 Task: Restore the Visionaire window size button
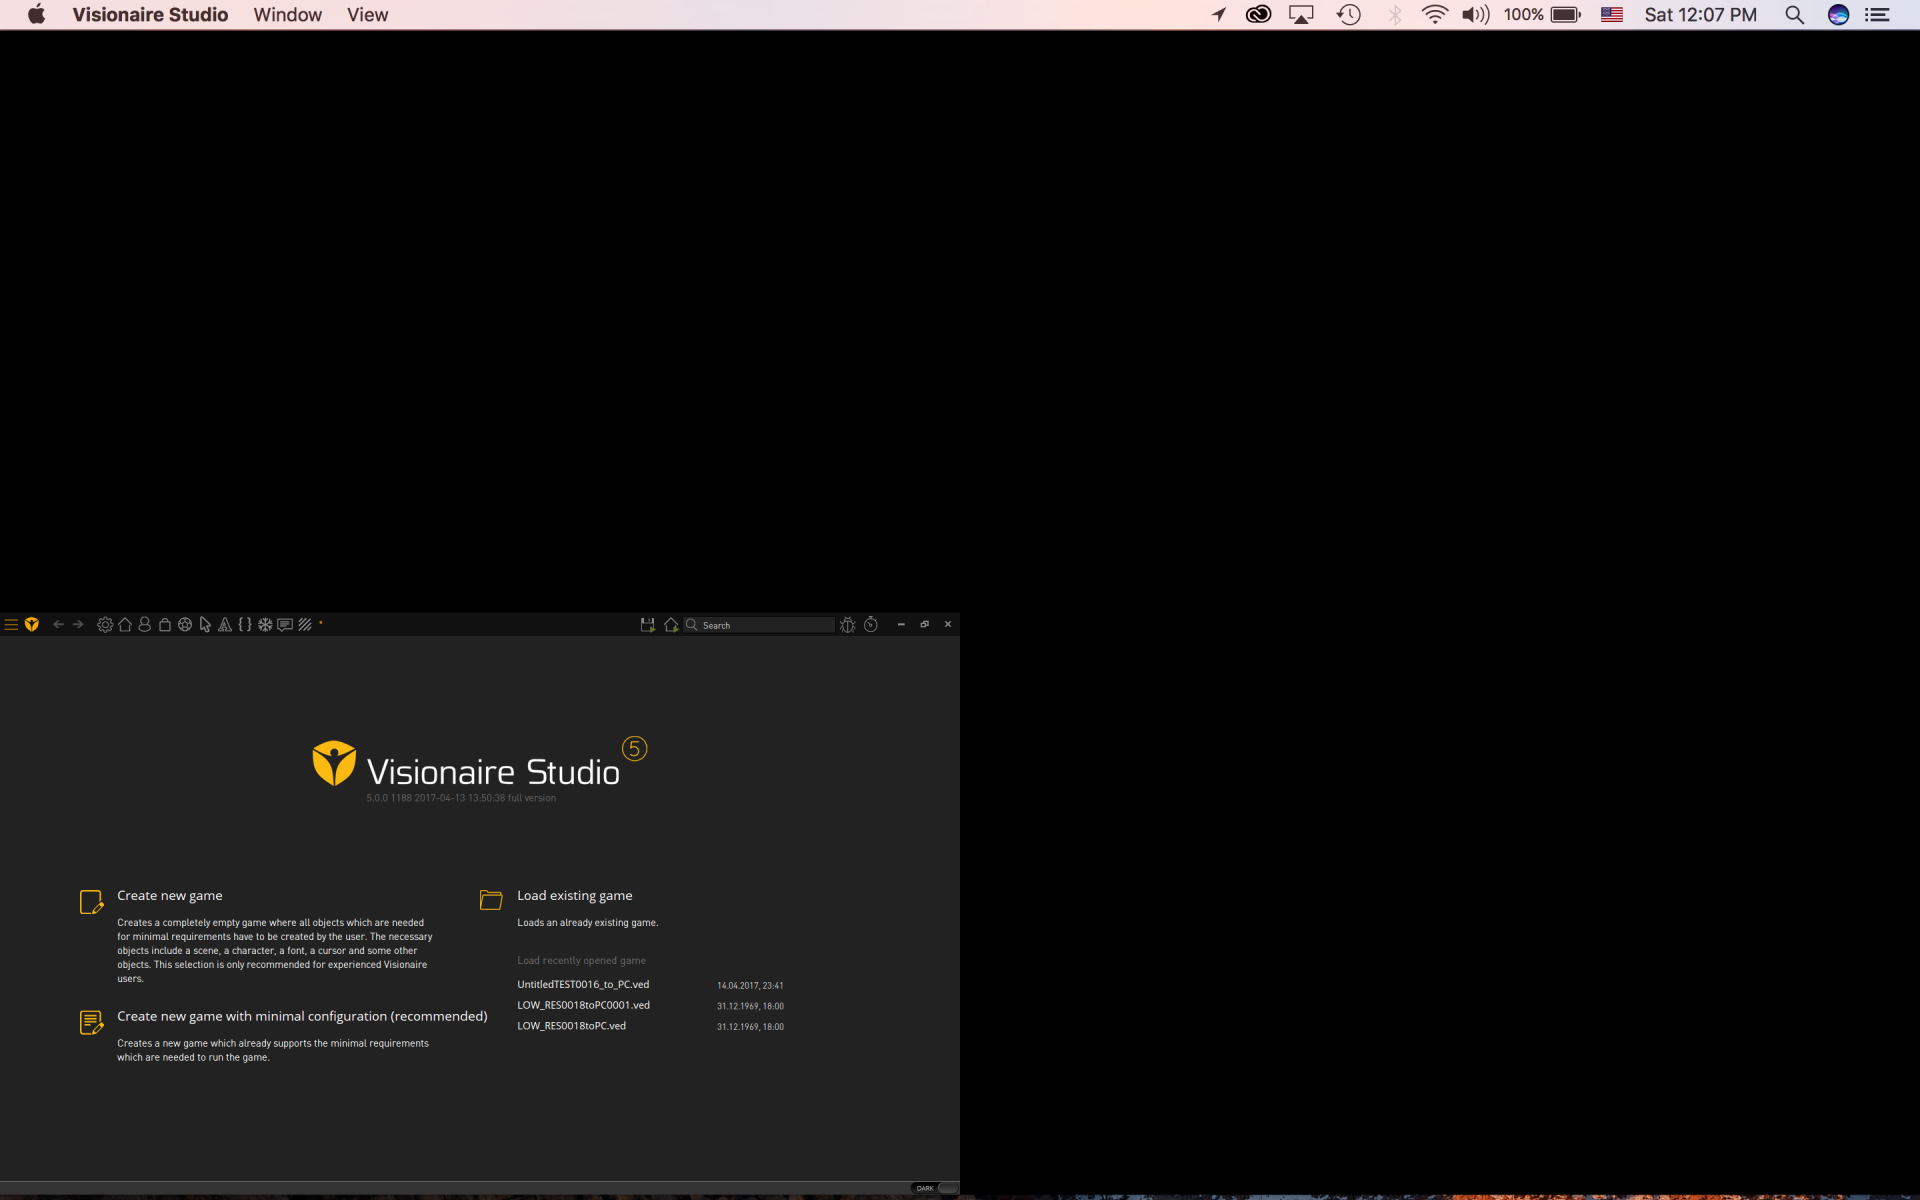pos(925,624)
